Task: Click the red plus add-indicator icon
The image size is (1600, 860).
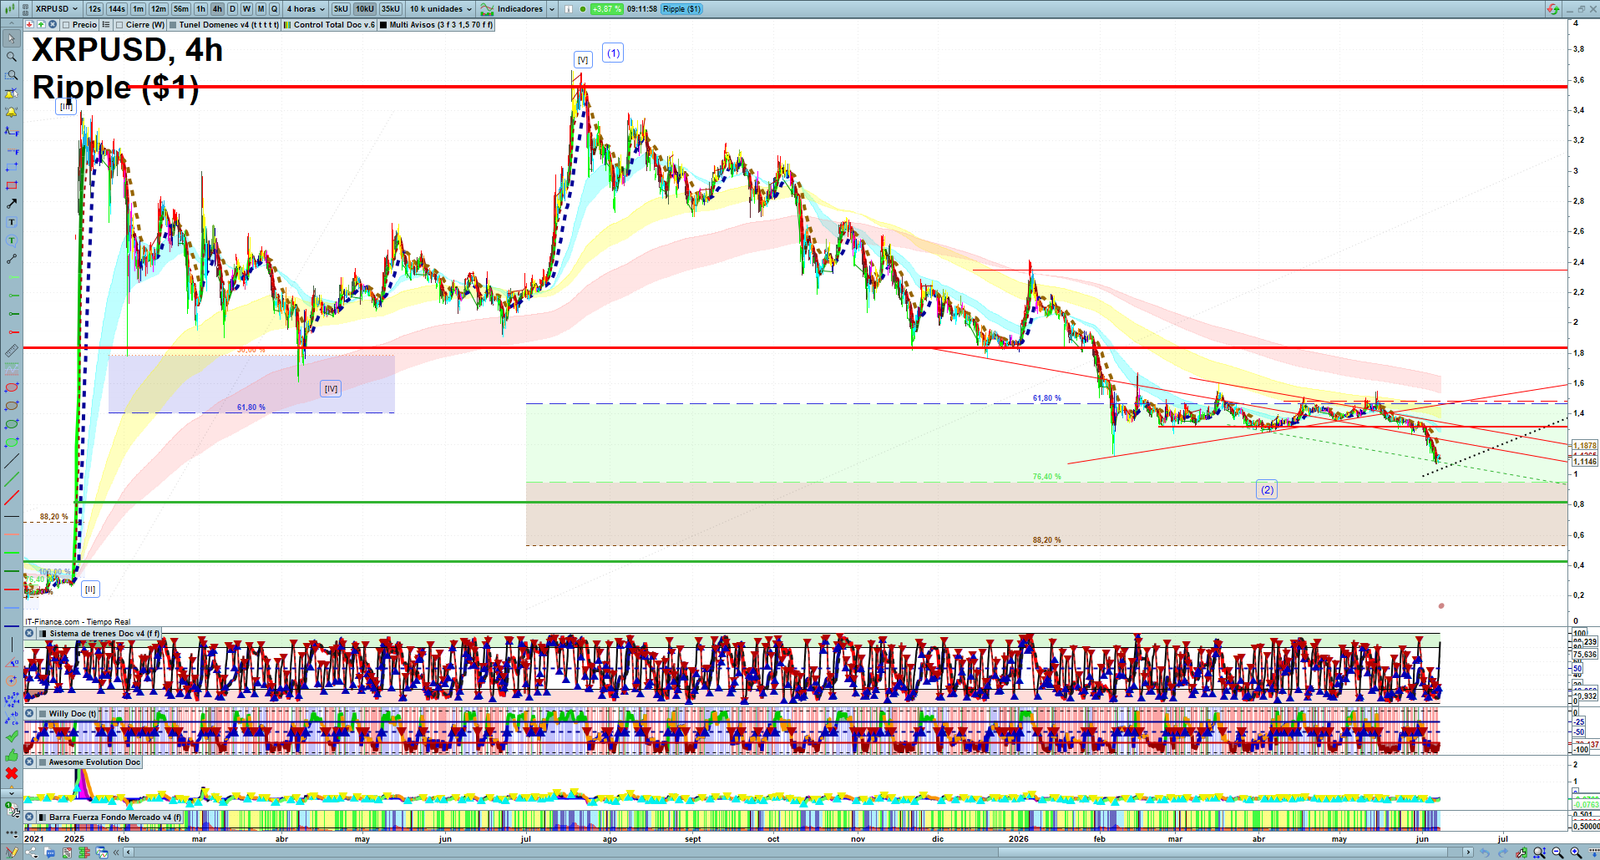Action: click(30, 25)
